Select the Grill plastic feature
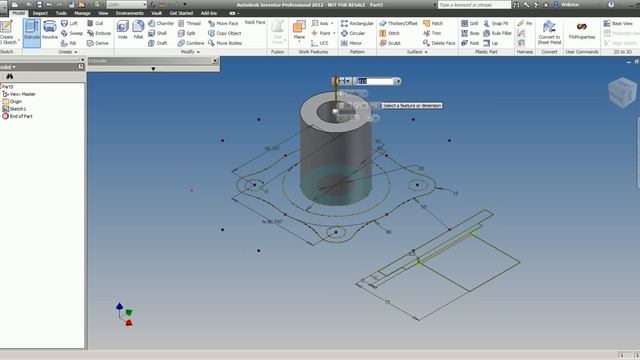 point(469,23)
